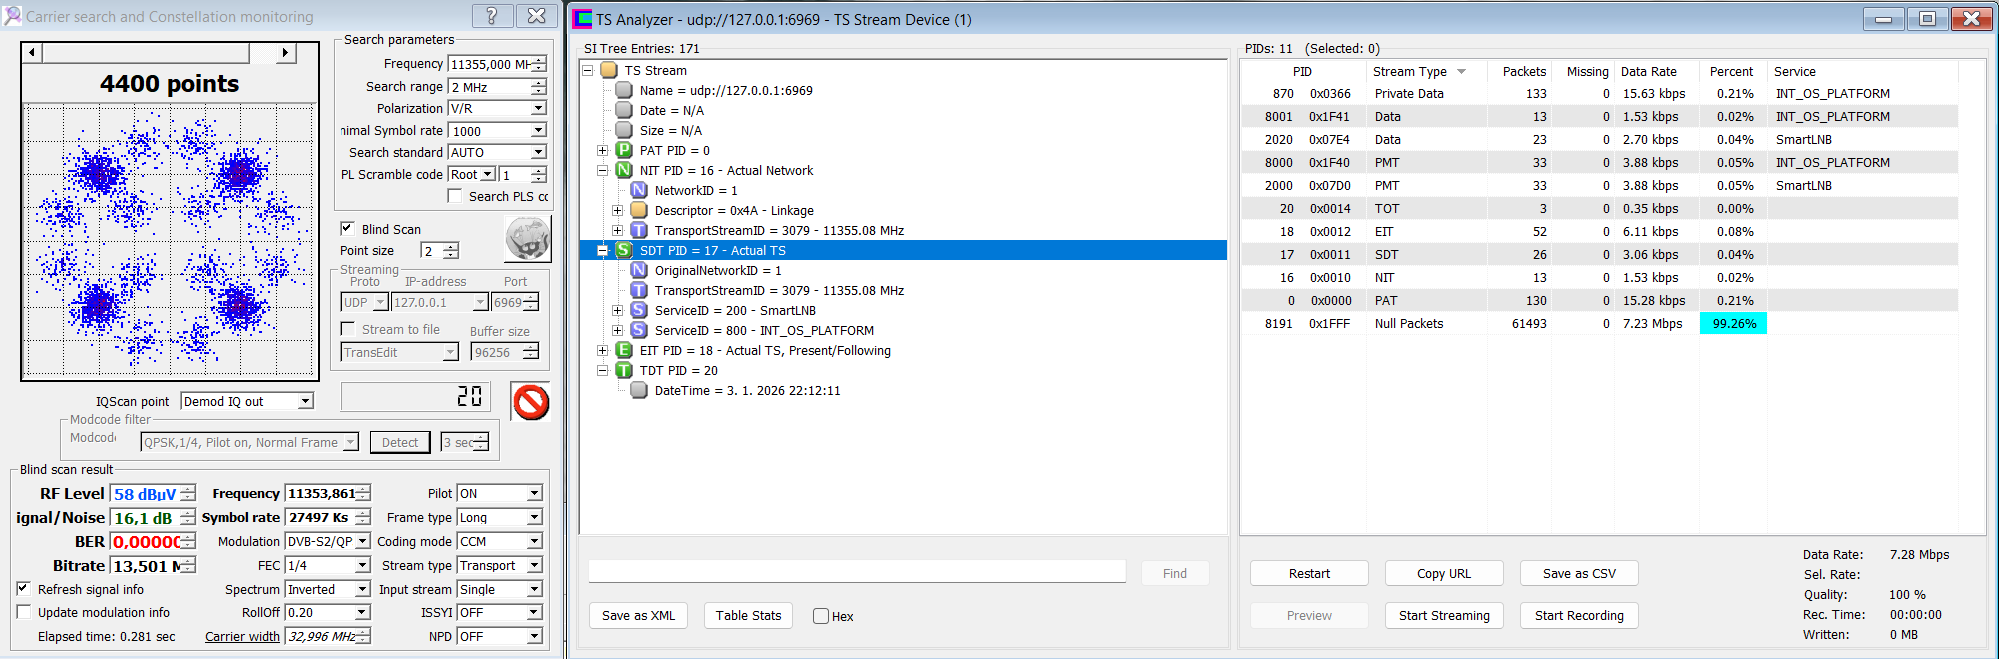The image size is (1999, 659).
Task: Click the ServiceID = 800 INT_OS_PLATFORM icon
Action: 639,331
